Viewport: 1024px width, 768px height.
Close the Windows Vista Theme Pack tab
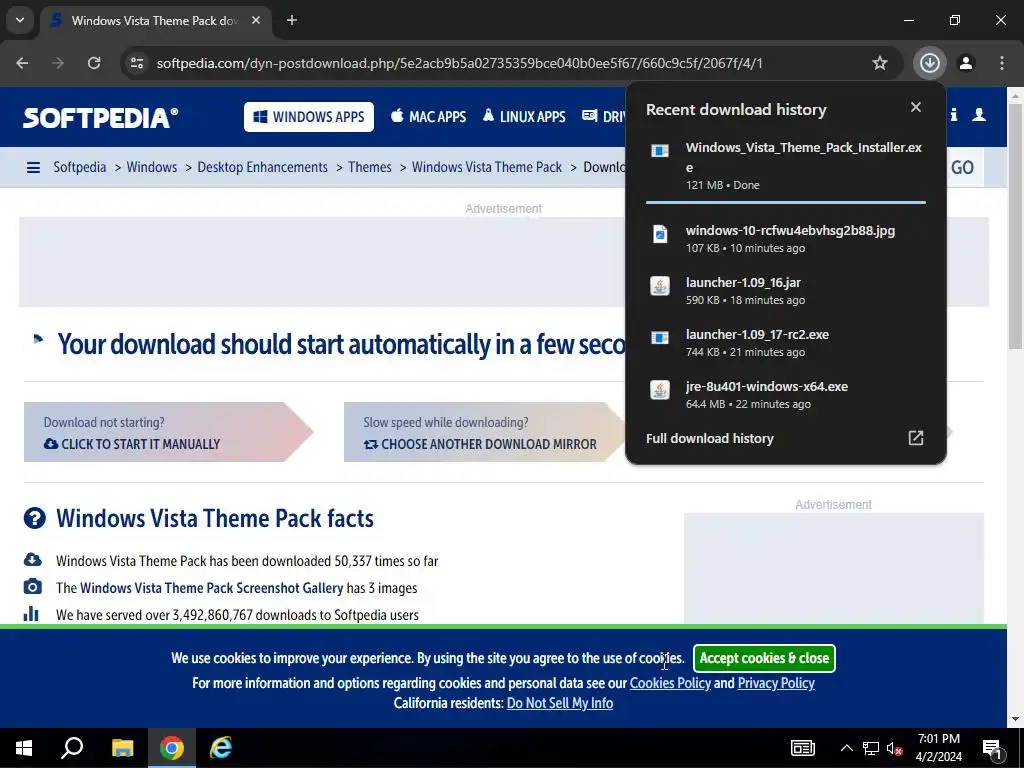tap(256, 20)
